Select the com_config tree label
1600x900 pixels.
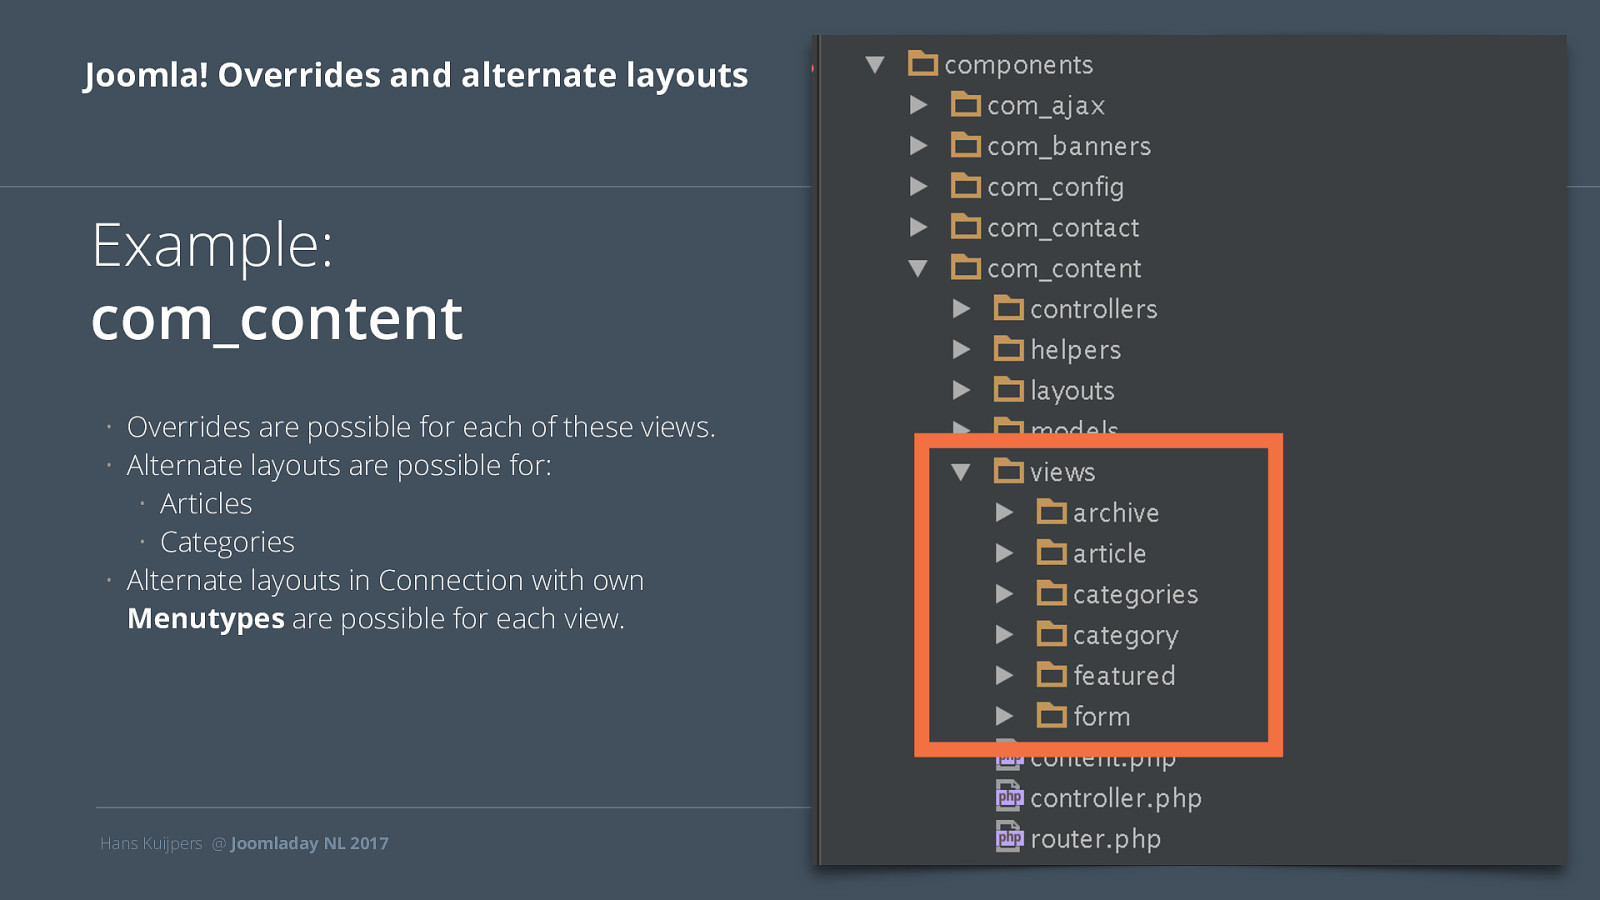pos(1055,188)
